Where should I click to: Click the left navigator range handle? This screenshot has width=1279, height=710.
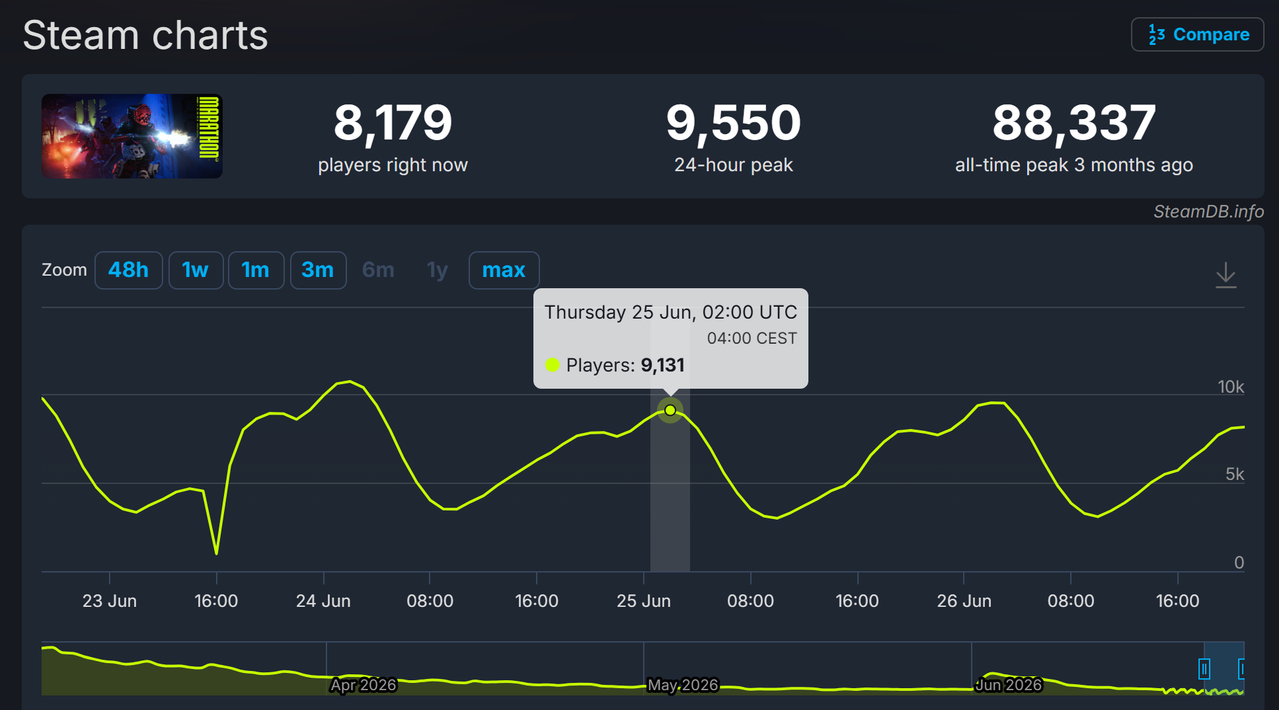(1205, 668)
